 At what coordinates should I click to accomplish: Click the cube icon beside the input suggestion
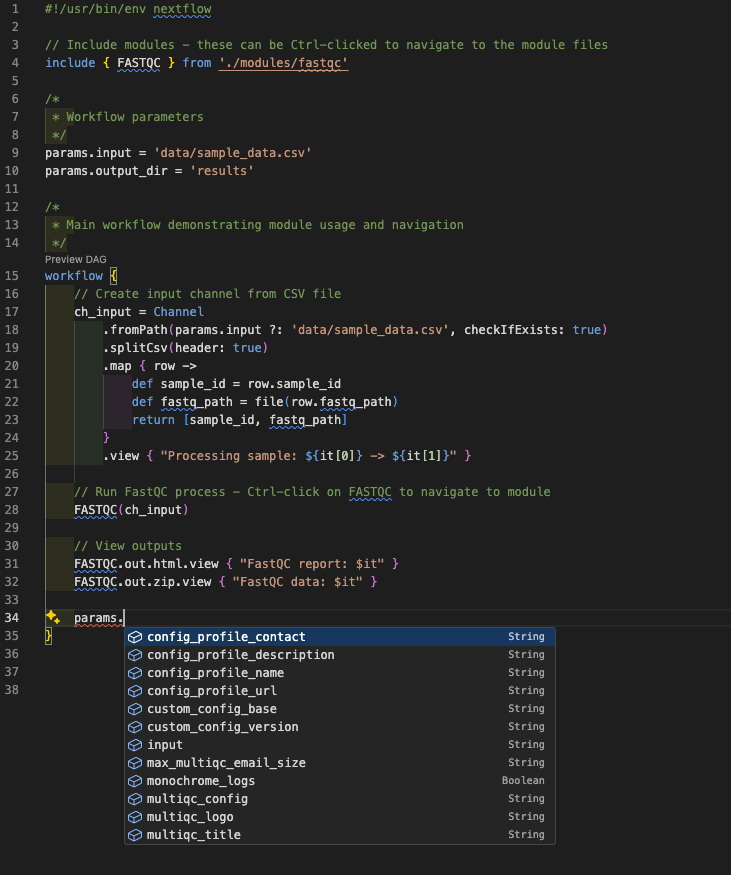pos(135,745)
